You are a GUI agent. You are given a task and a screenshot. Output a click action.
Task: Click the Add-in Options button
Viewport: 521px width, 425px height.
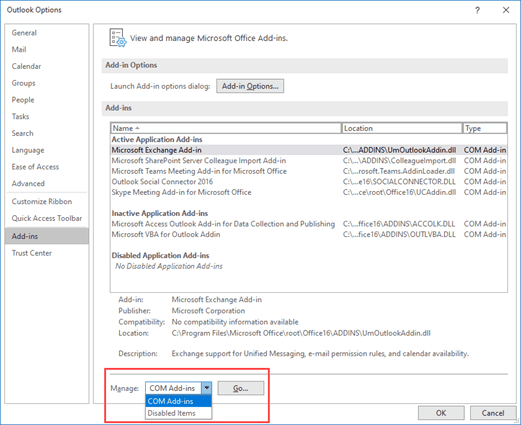click(x=250, y=86)
